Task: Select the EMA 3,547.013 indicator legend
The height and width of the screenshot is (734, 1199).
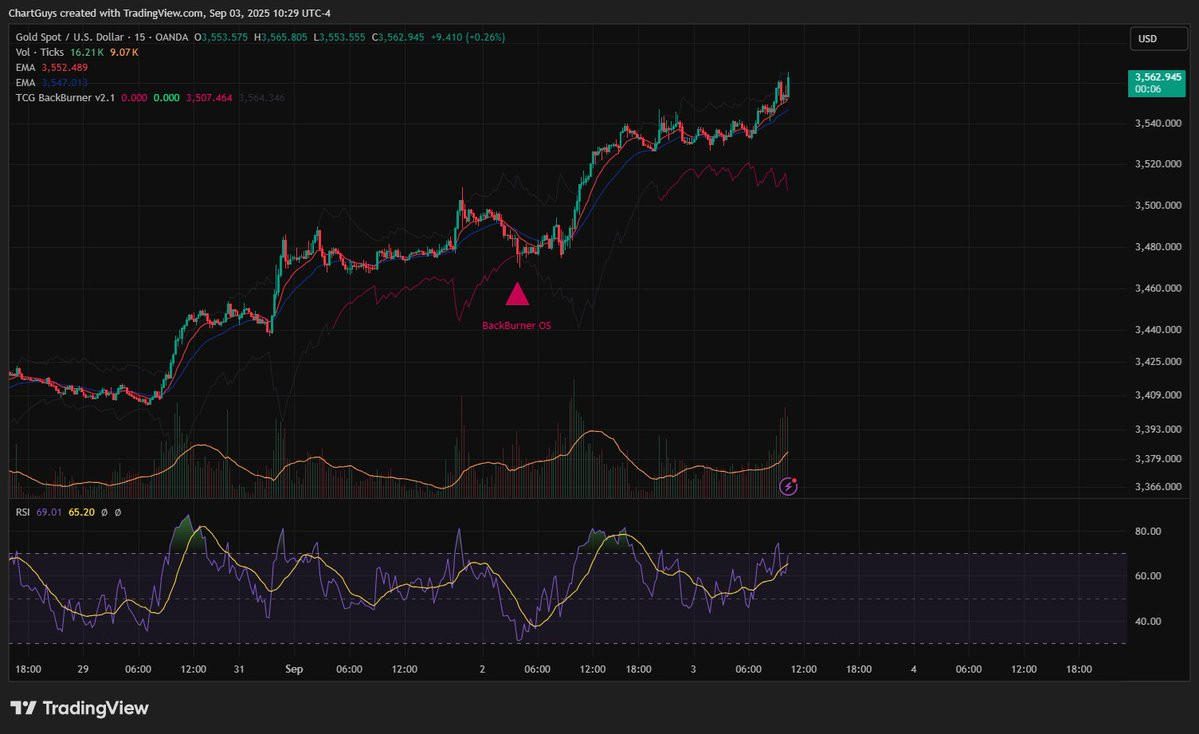Action: (51, 83)
